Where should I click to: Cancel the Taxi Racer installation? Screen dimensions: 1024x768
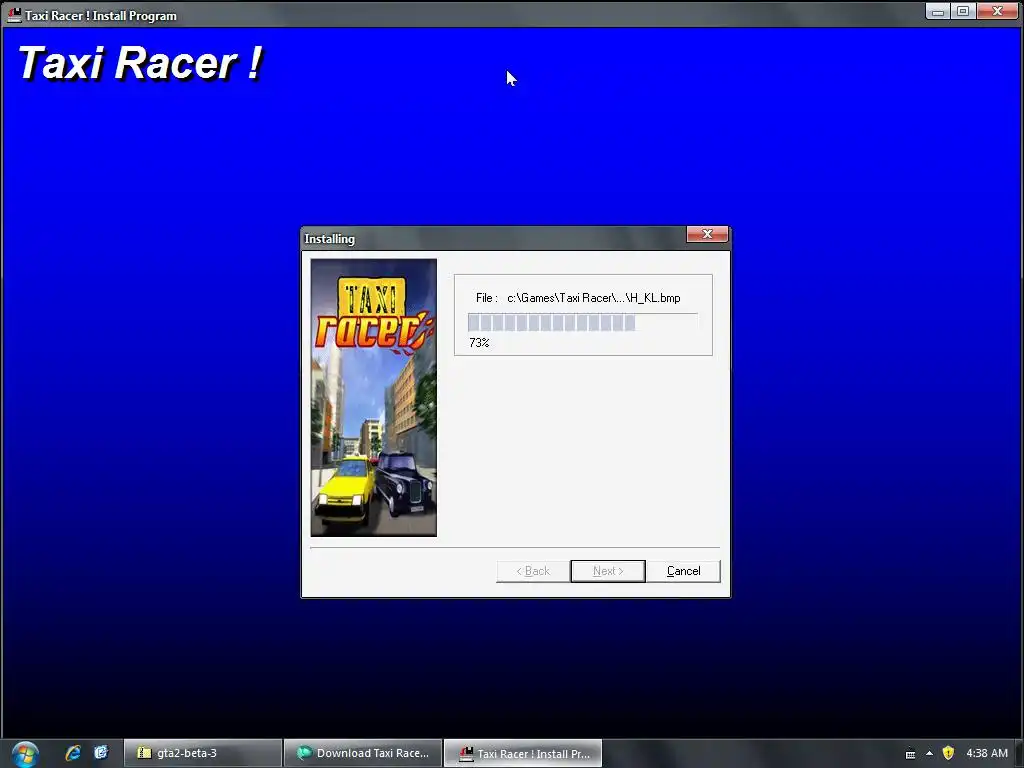(683, 571)
